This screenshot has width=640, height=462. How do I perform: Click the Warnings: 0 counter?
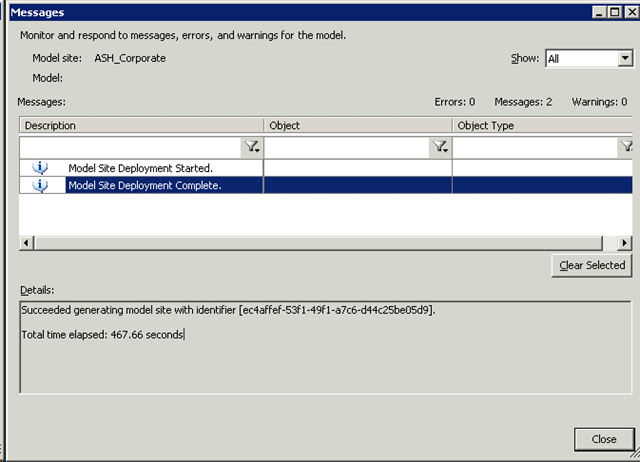(x=599, y=102)
